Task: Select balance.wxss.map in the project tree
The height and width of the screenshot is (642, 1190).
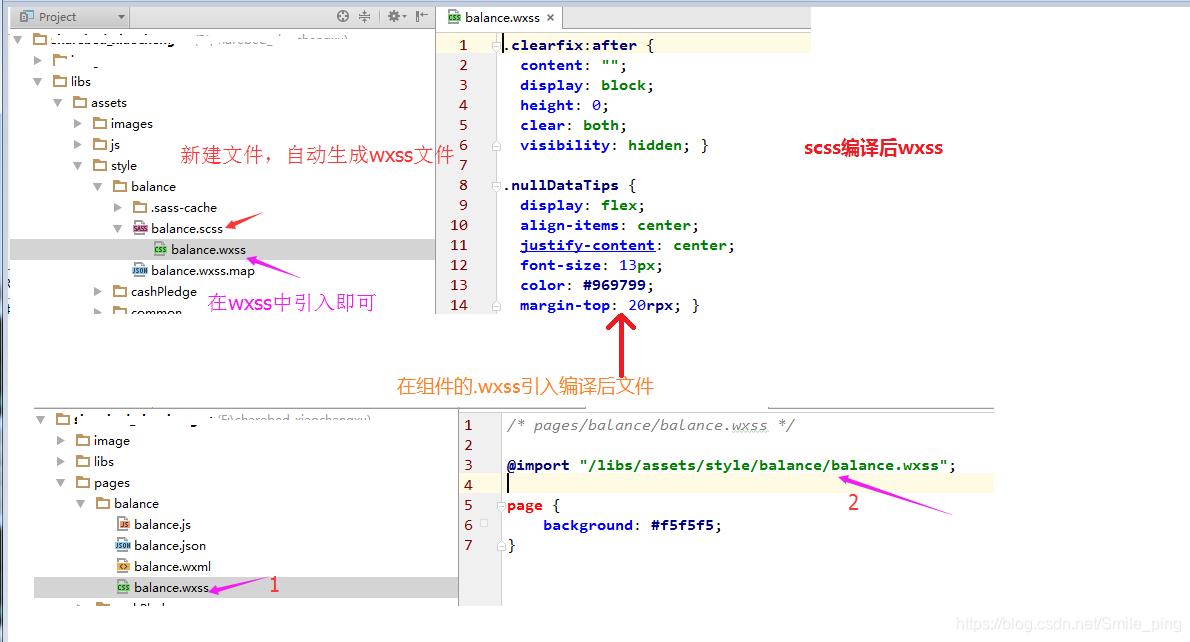Action: [x=203, y=271]
